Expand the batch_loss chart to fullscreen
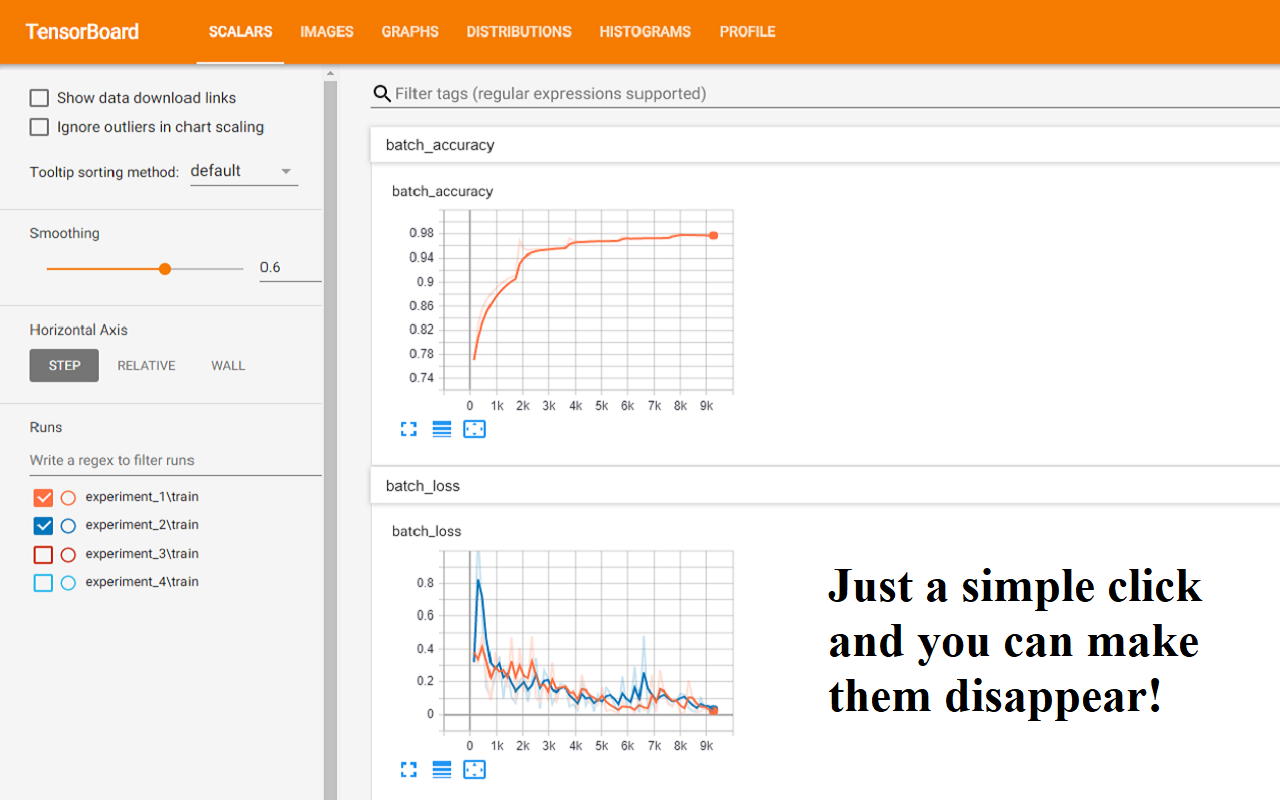The image size is (1280, 800). [408, 770]
